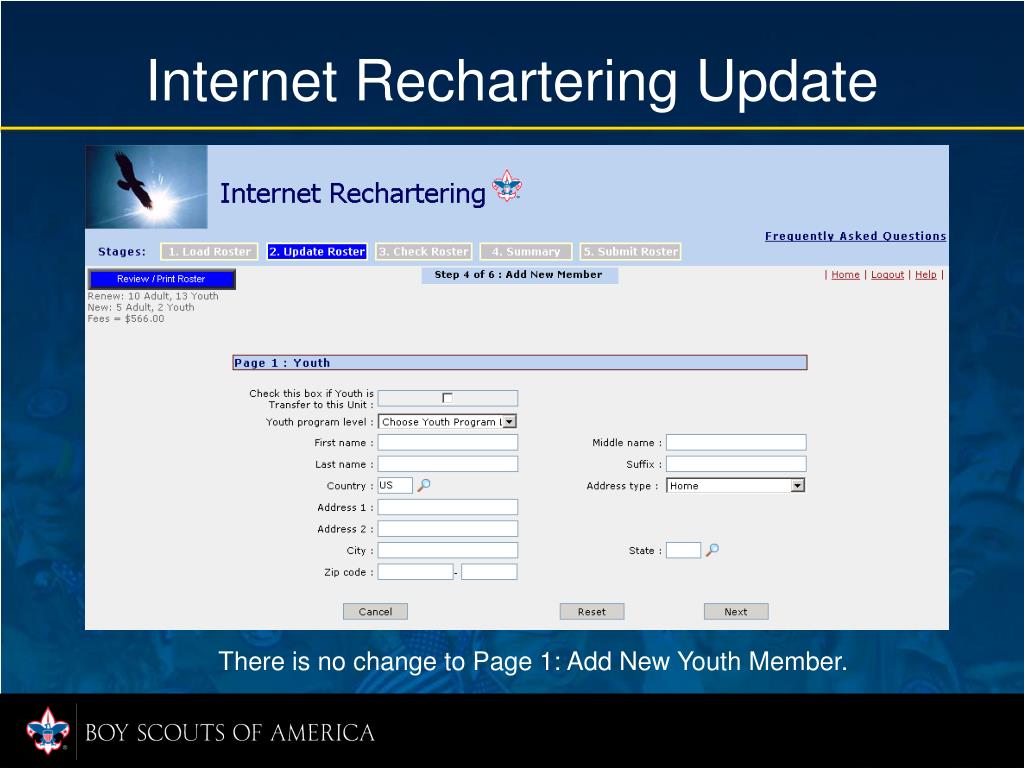
Task: Click the State lookup magnifier icon
Action: coord(712,550)
